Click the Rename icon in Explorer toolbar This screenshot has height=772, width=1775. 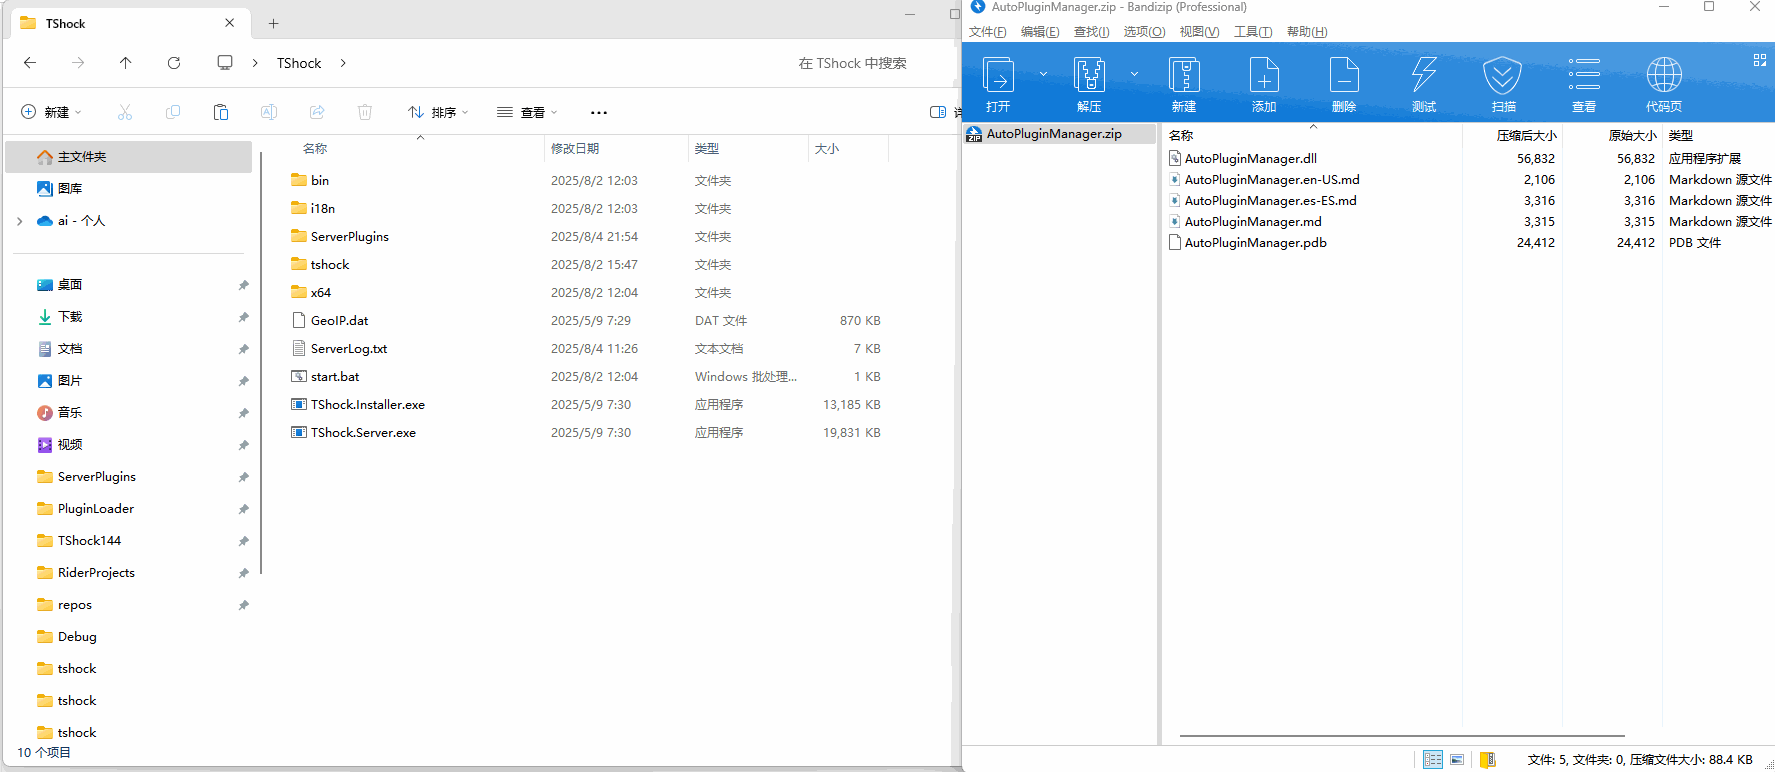coord(269,112)
